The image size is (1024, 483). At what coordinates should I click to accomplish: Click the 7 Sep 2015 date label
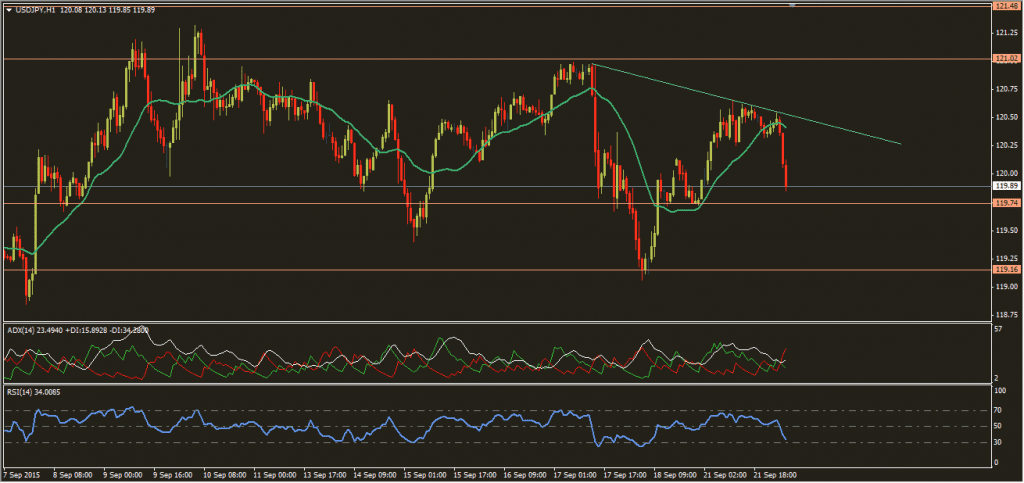coord(20,475)
